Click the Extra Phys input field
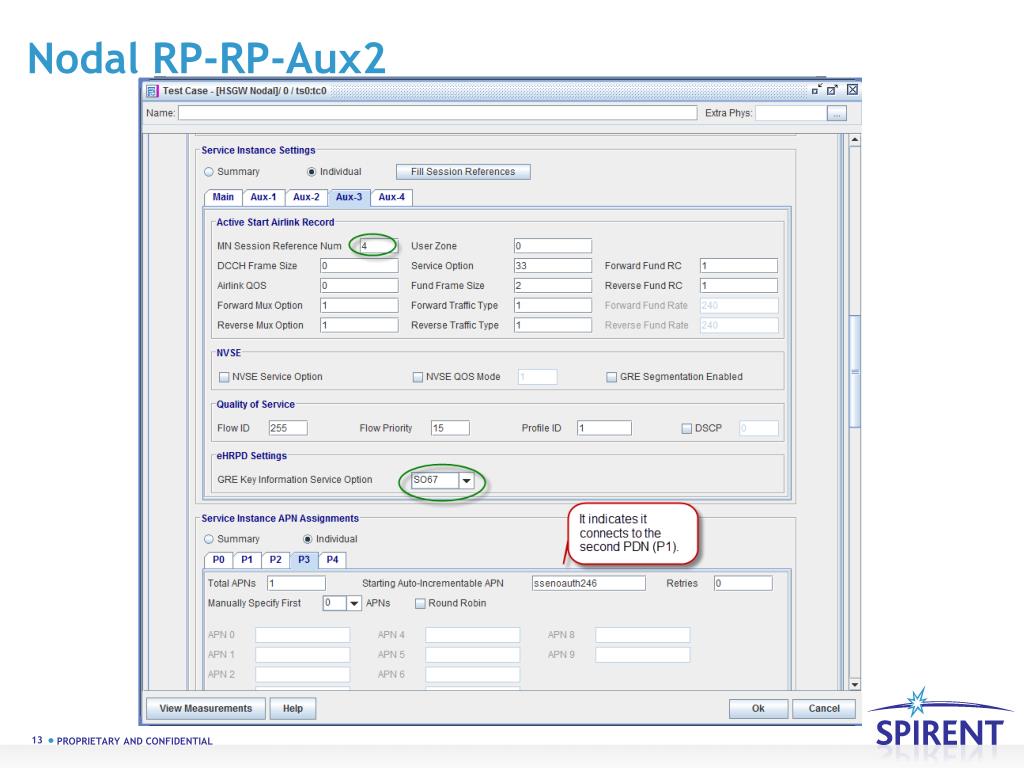This screenshot has width=1024, height=768. (x=792, y=113)
